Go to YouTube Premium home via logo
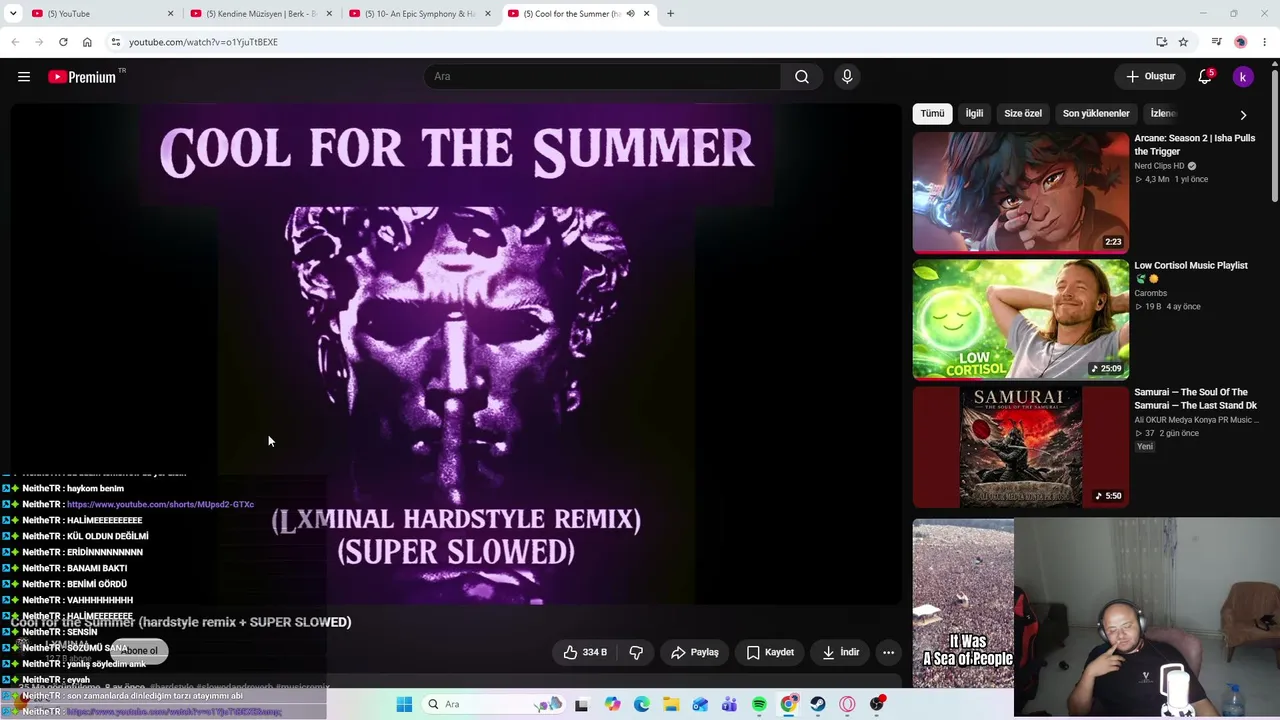1280x720 pixels. click(82, 77)
